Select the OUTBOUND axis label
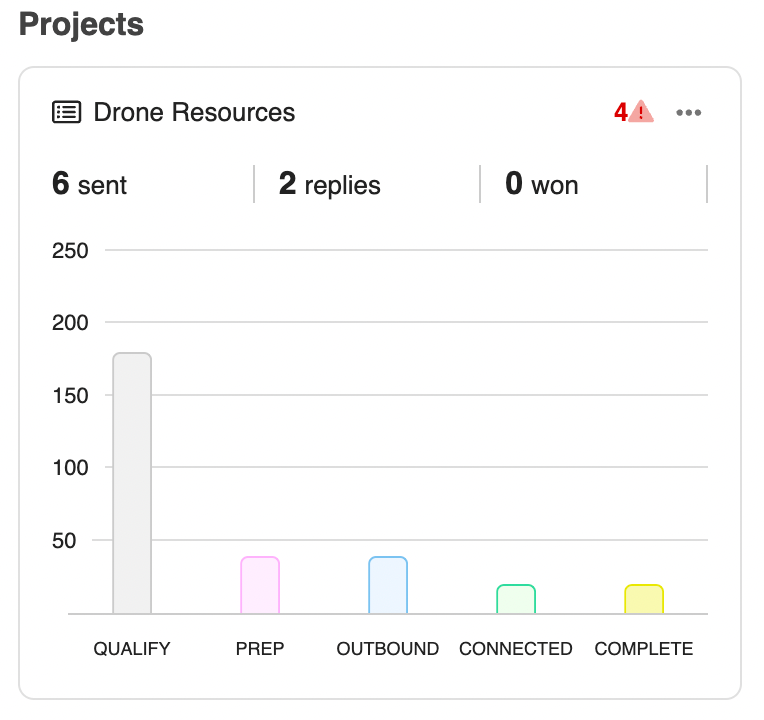 point(388,649)
